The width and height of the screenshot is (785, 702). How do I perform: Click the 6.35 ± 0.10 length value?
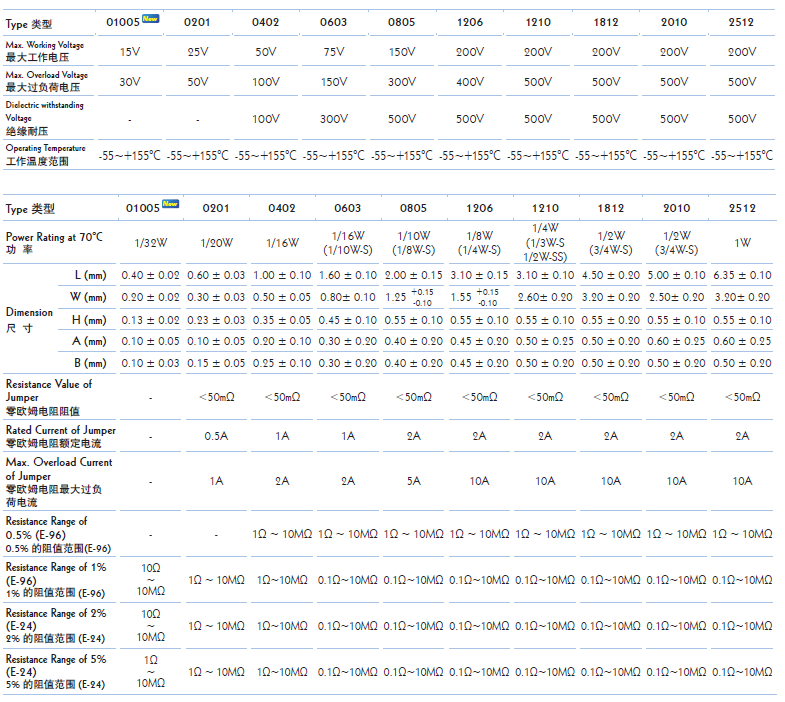742,275
